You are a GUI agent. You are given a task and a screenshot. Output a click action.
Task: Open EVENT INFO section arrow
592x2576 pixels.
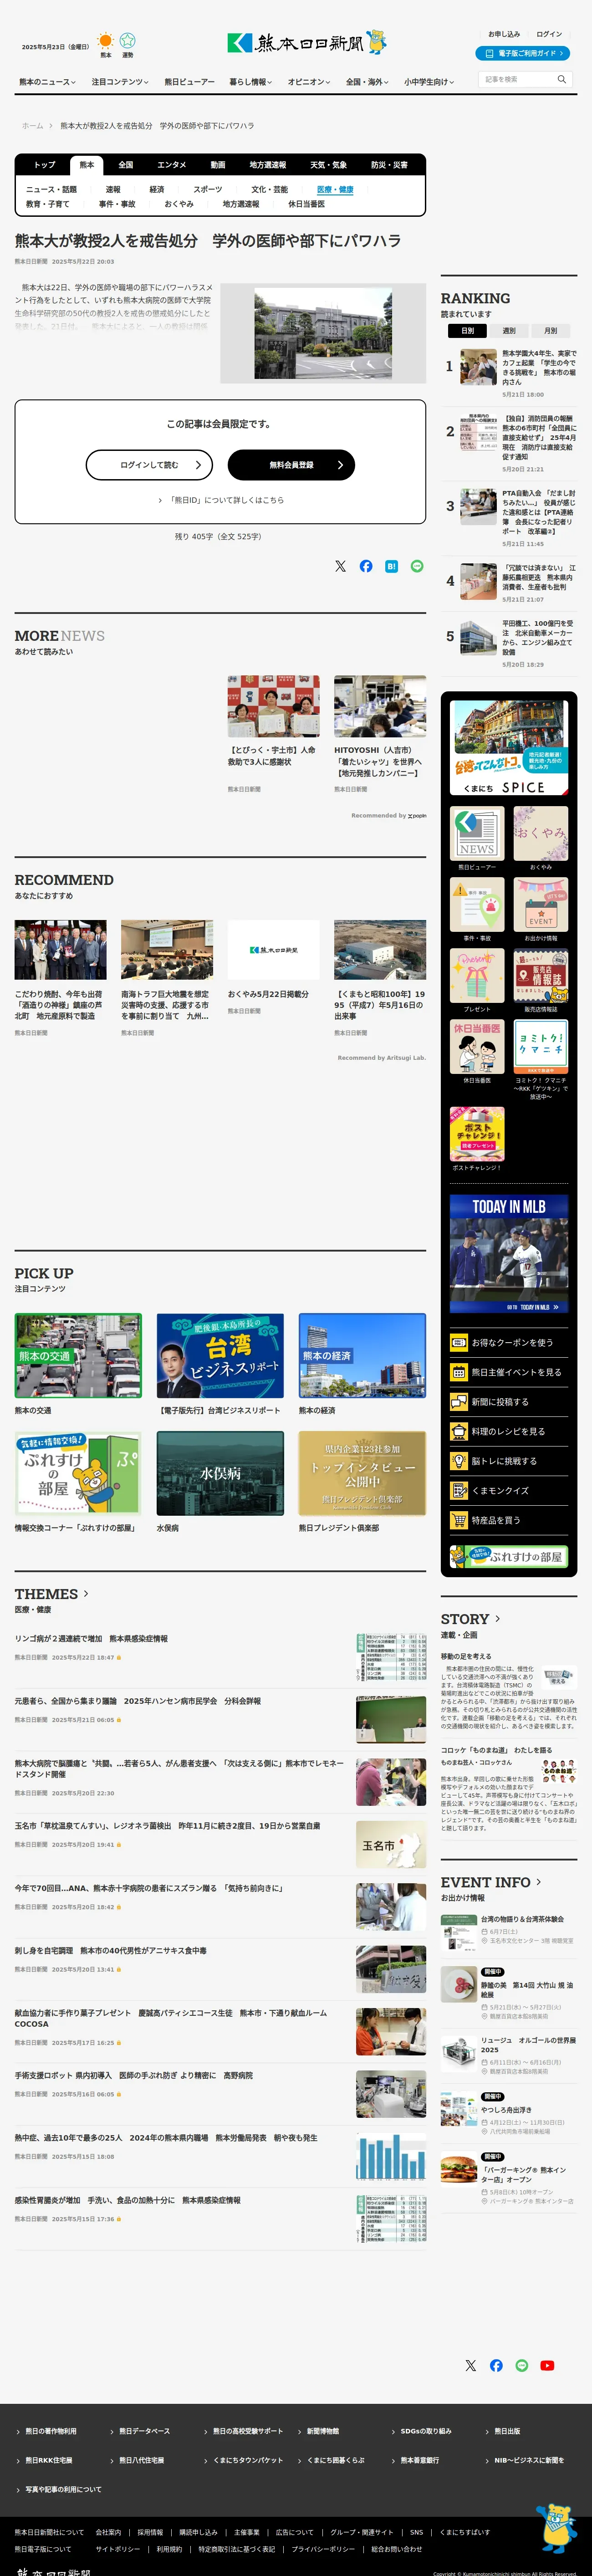[539, 1881]
